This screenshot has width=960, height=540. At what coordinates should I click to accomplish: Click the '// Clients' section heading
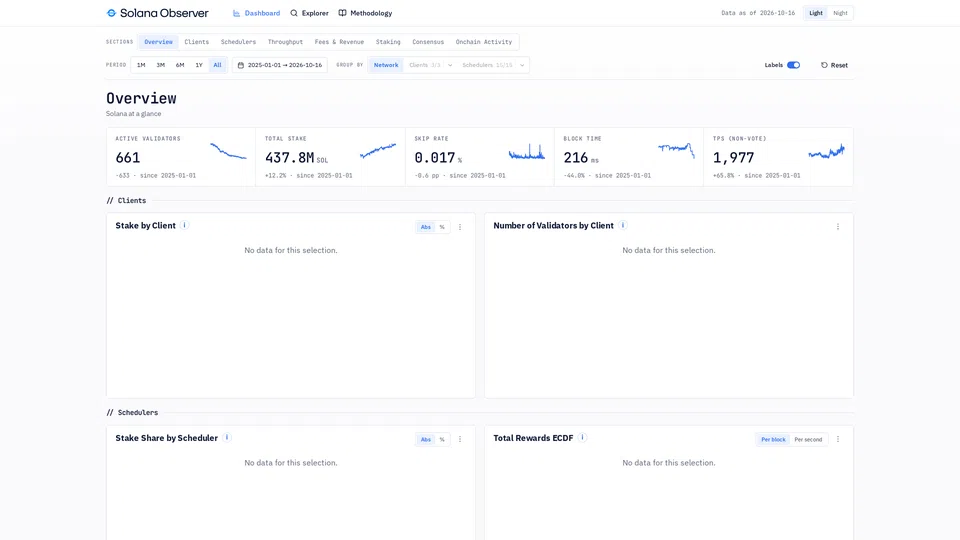(126, 200)
